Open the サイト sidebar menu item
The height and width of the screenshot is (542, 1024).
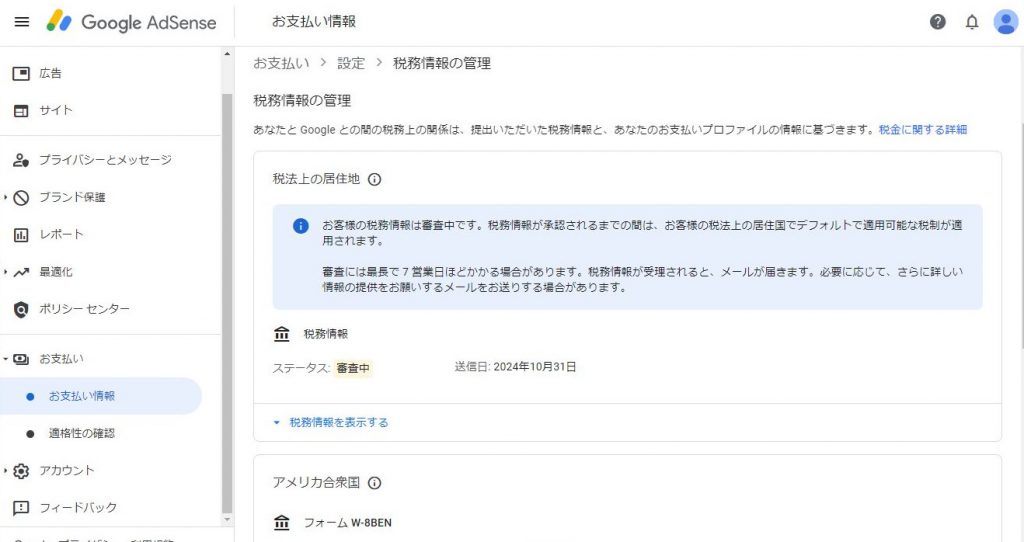coord(56,110)
